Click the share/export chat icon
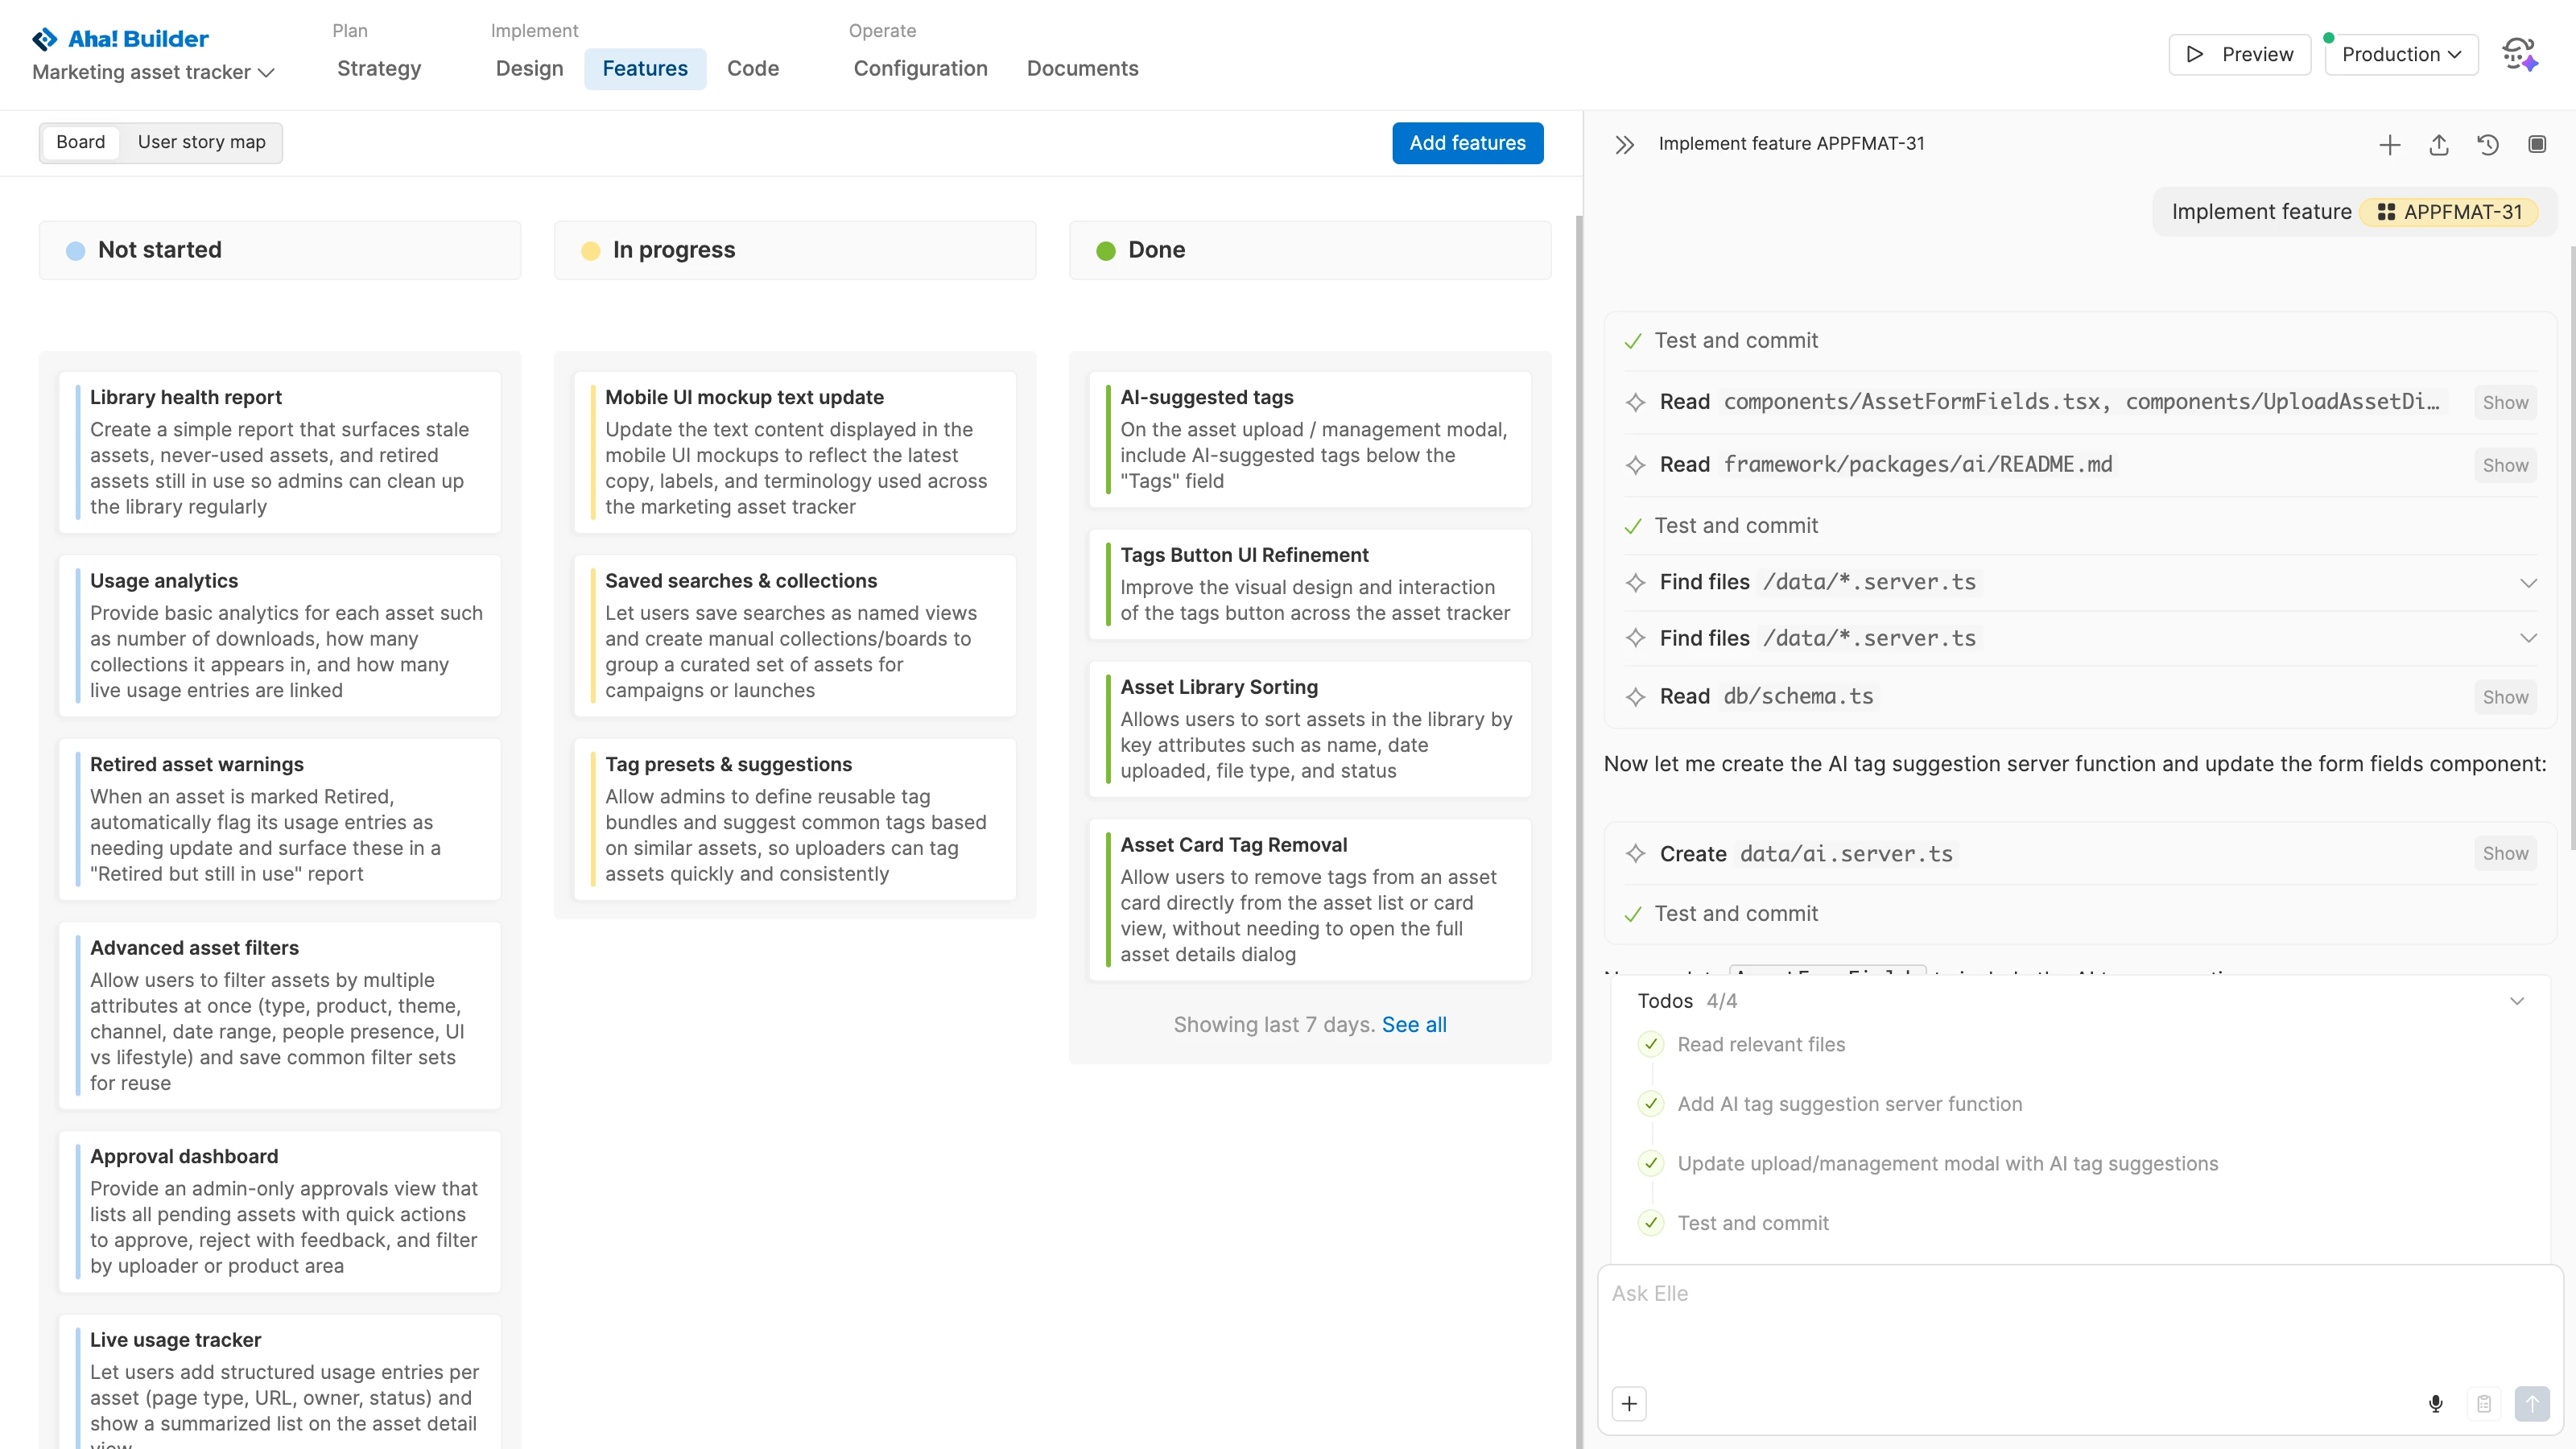Screen dimensions: 2576x1449 tap(2438, 144)
